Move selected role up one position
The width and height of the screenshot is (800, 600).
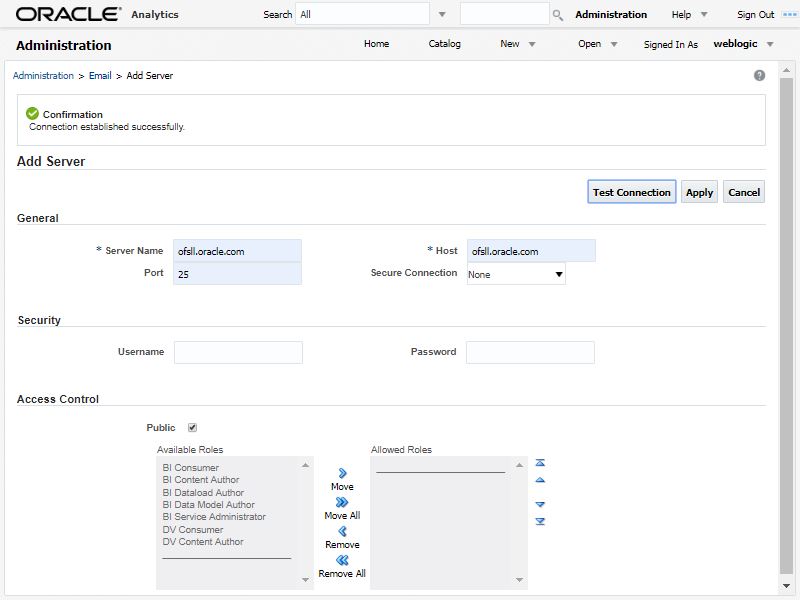[540, 481]
